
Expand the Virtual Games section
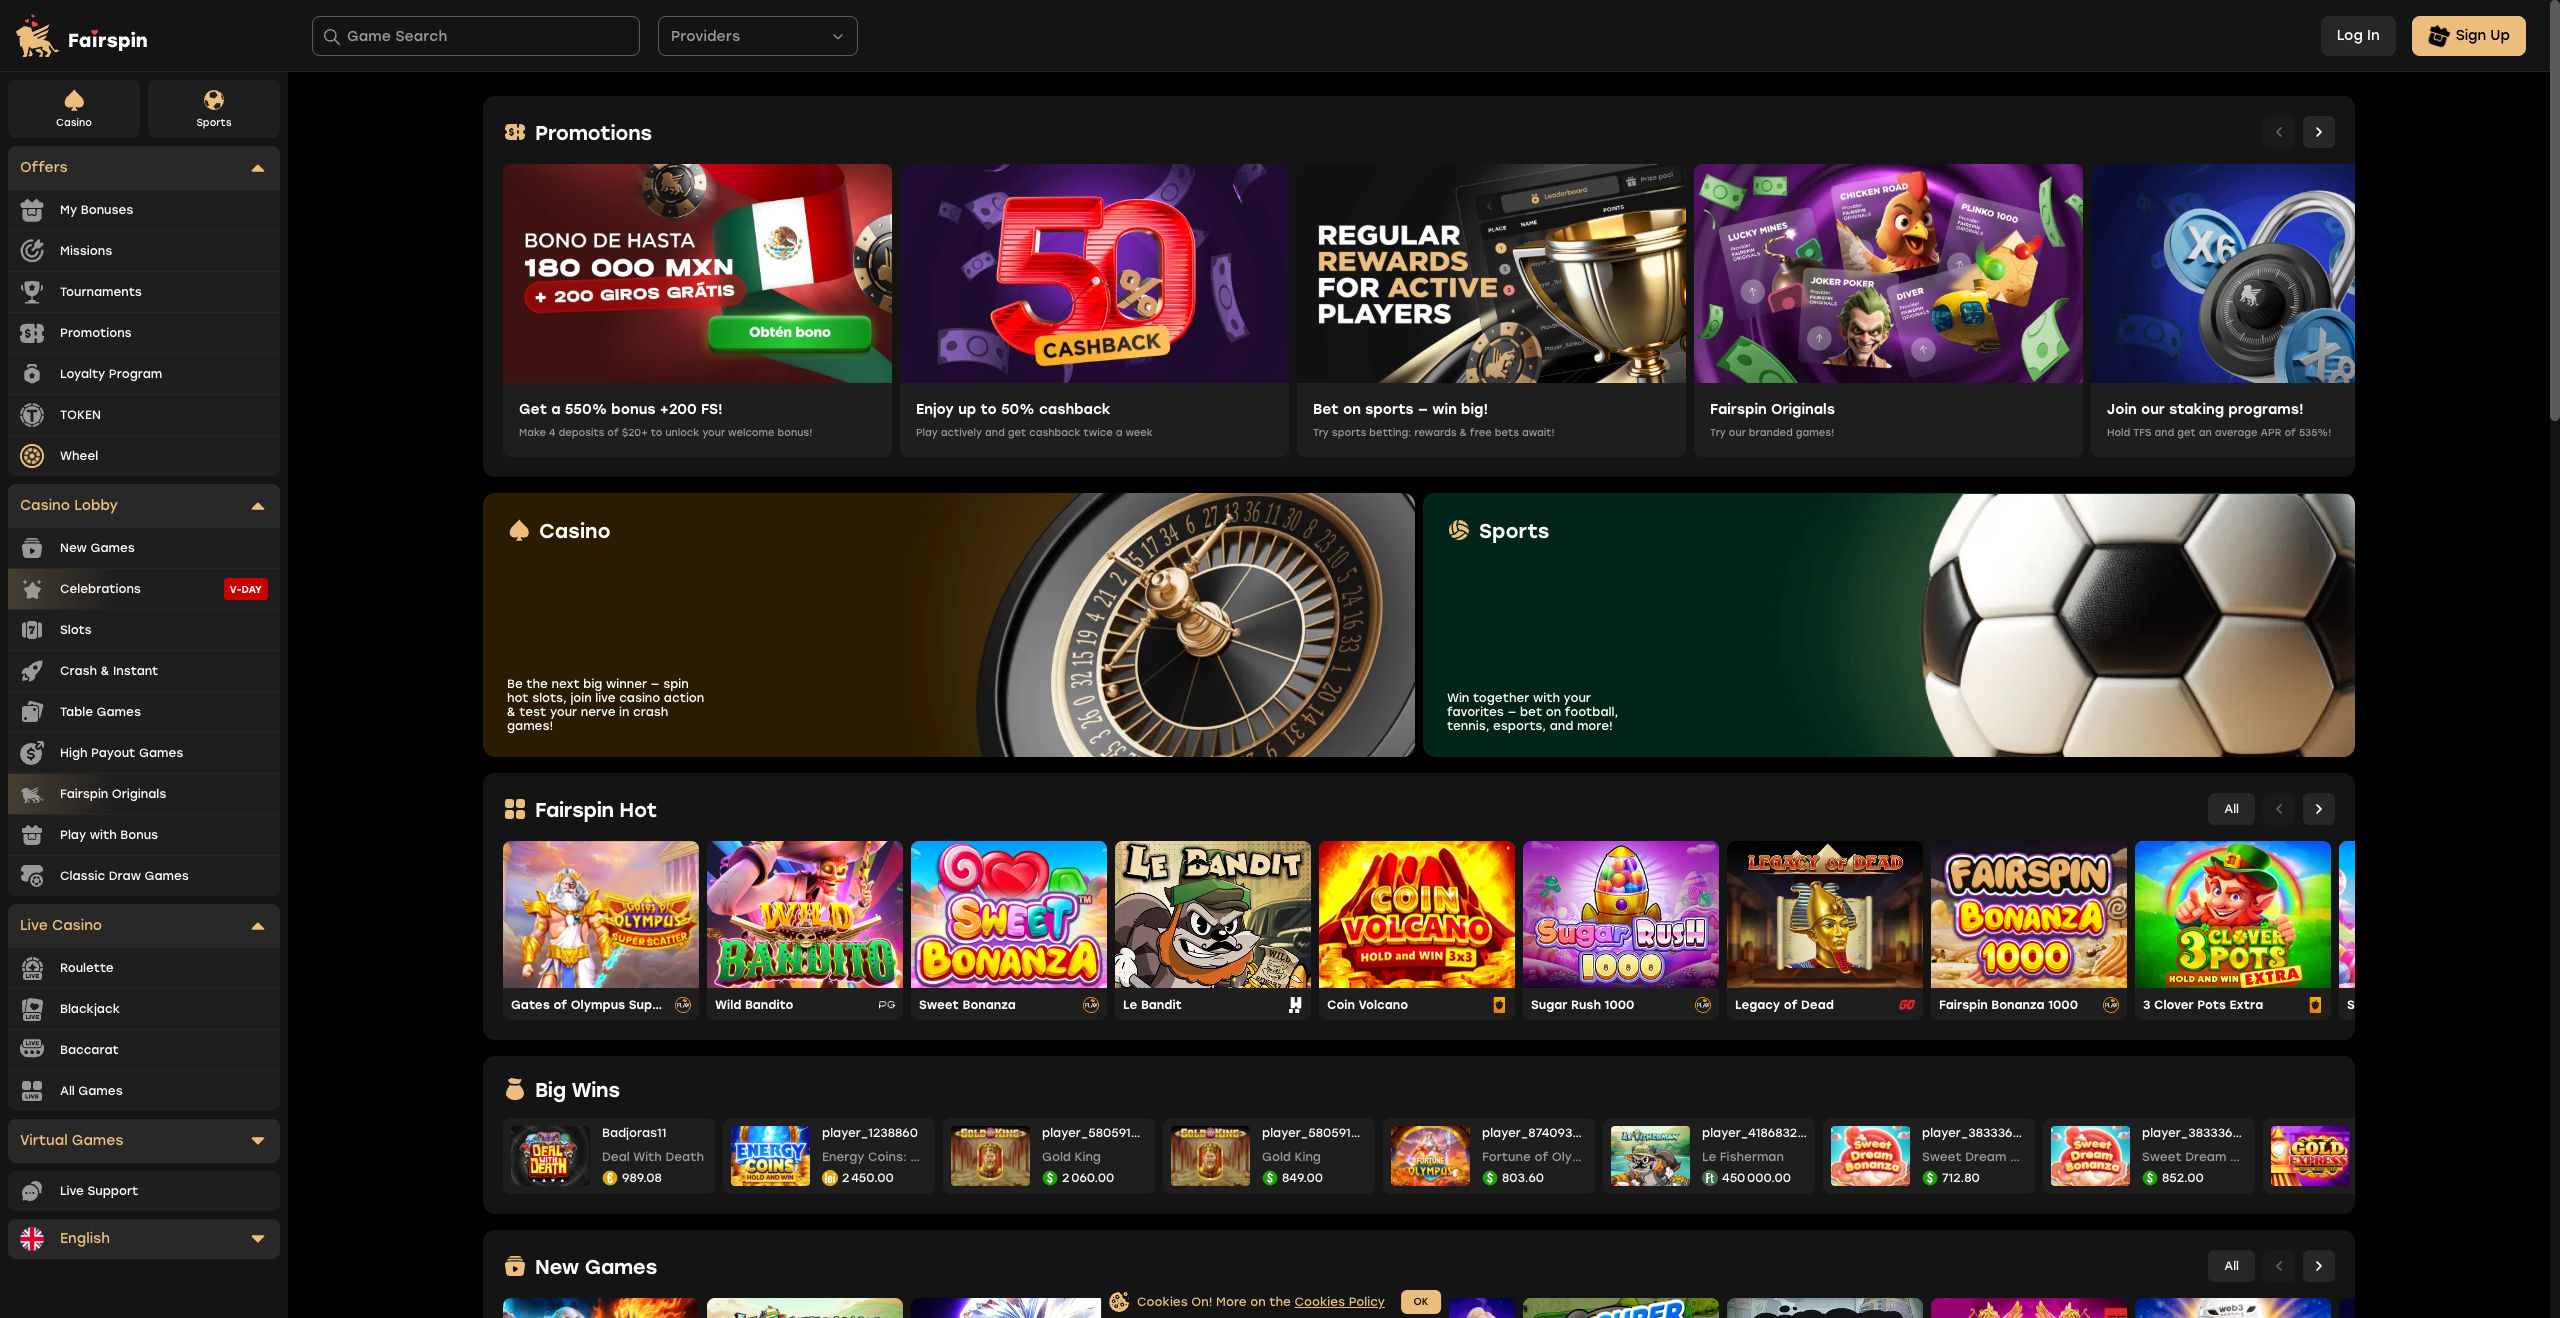point(258,1140)
